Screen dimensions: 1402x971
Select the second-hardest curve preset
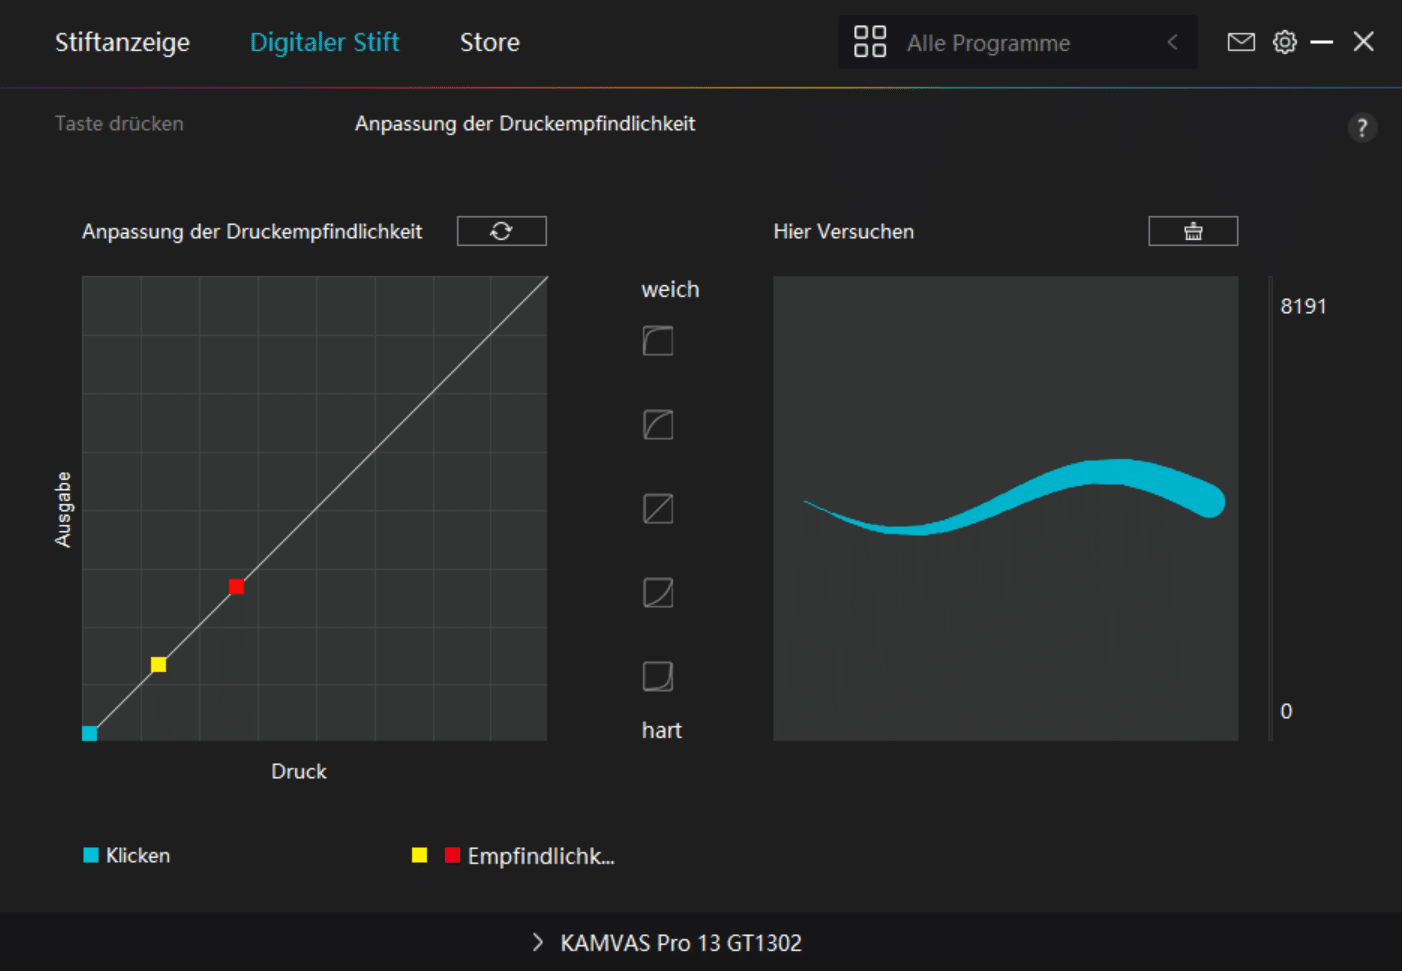[x=657, y=593]
